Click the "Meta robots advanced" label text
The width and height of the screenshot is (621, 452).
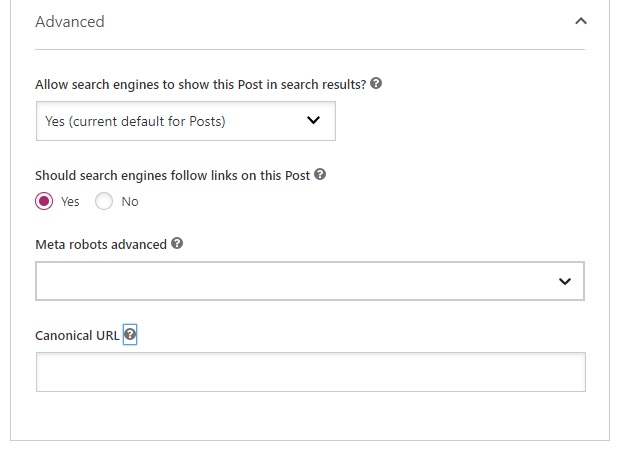pos(101,244)
